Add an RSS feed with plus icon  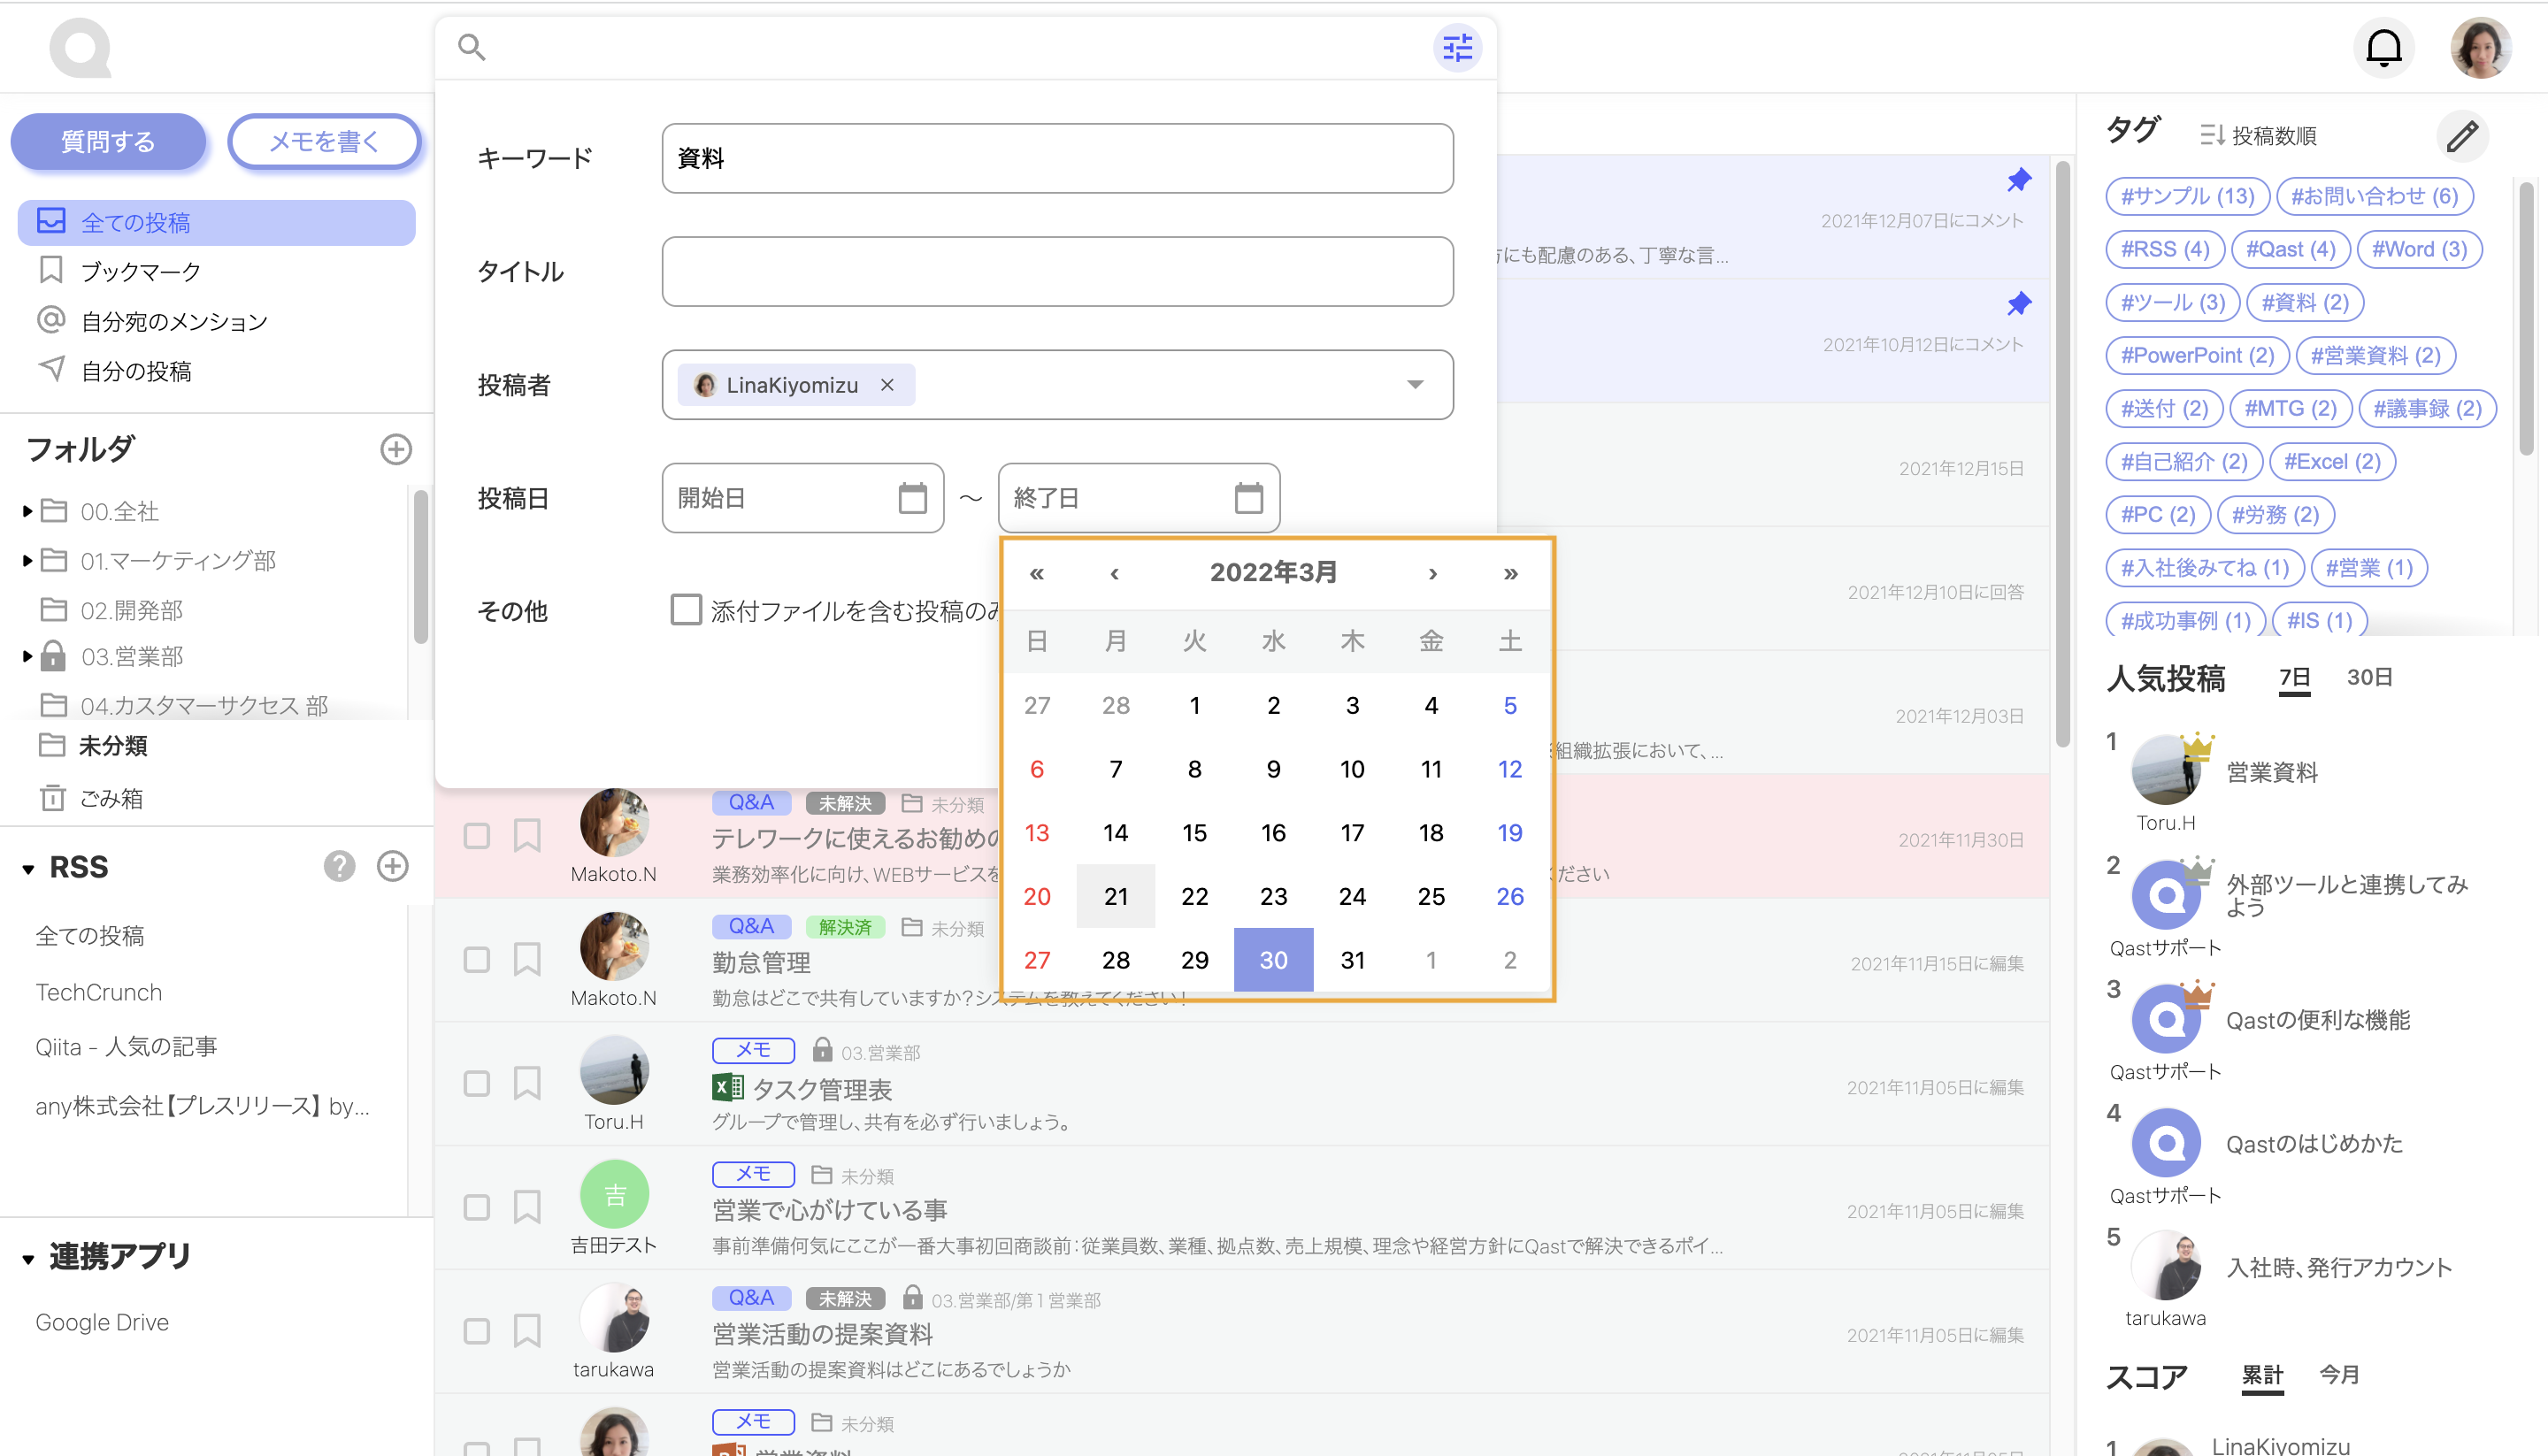pos(392,866)
